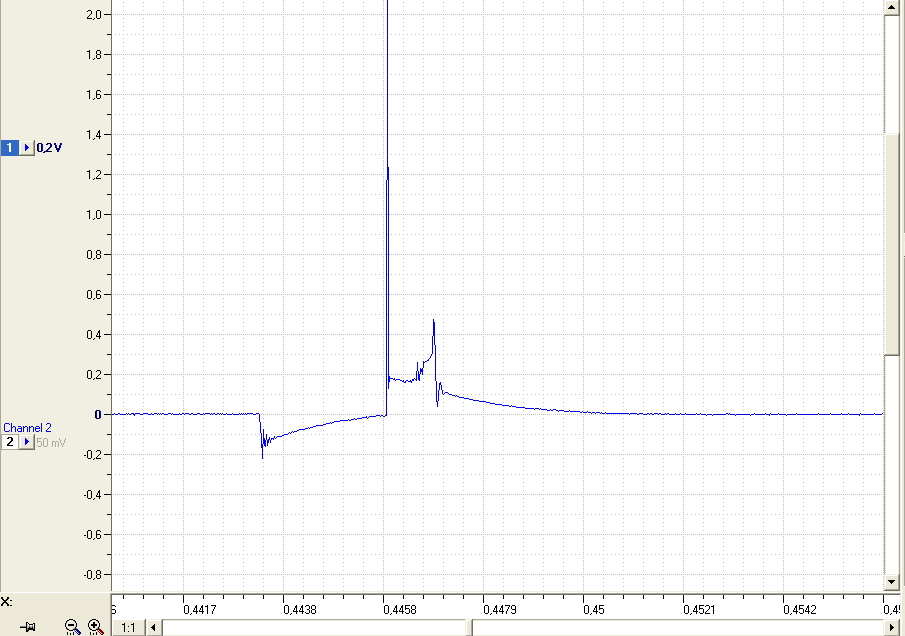Image resolution: width=905 pixels, height=636 pixels.
Task: Click the positive 0,2 label on the voltage axis
Action: tap(94, 375)
